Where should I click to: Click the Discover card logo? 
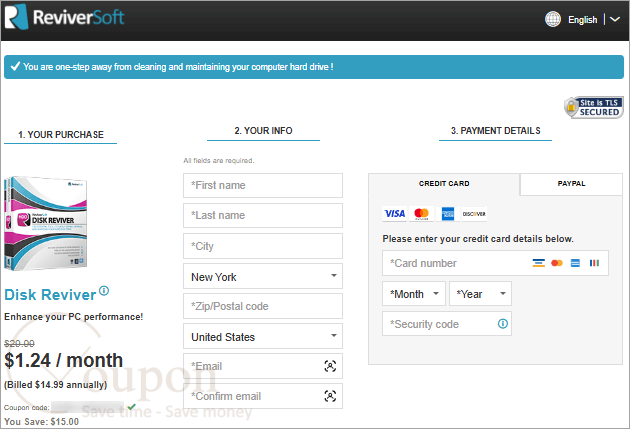coord(474,213)
